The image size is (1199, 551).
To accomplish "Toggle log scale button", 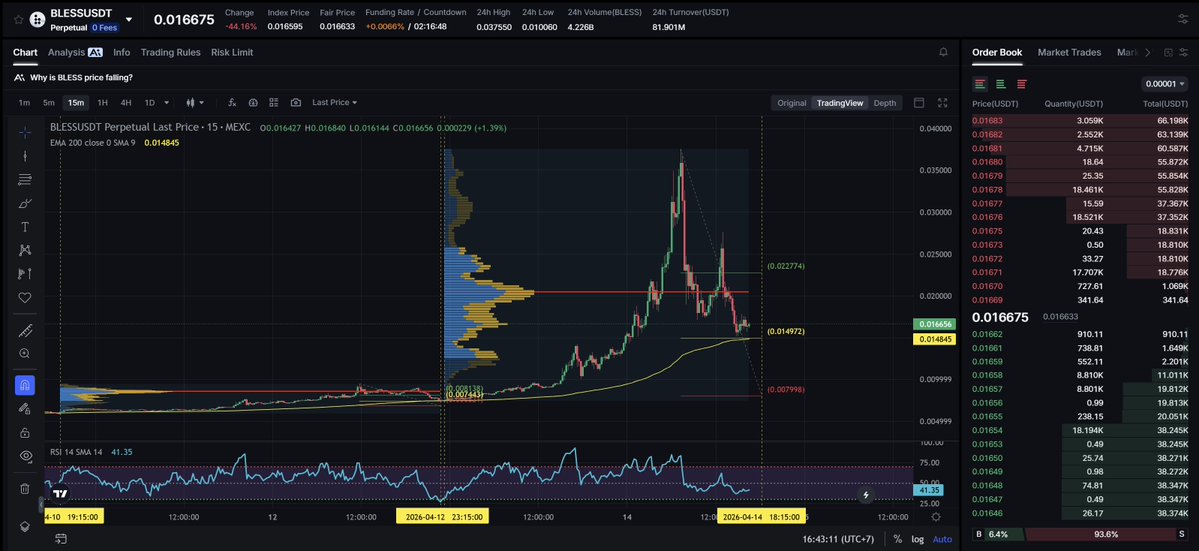I will 918,539.
